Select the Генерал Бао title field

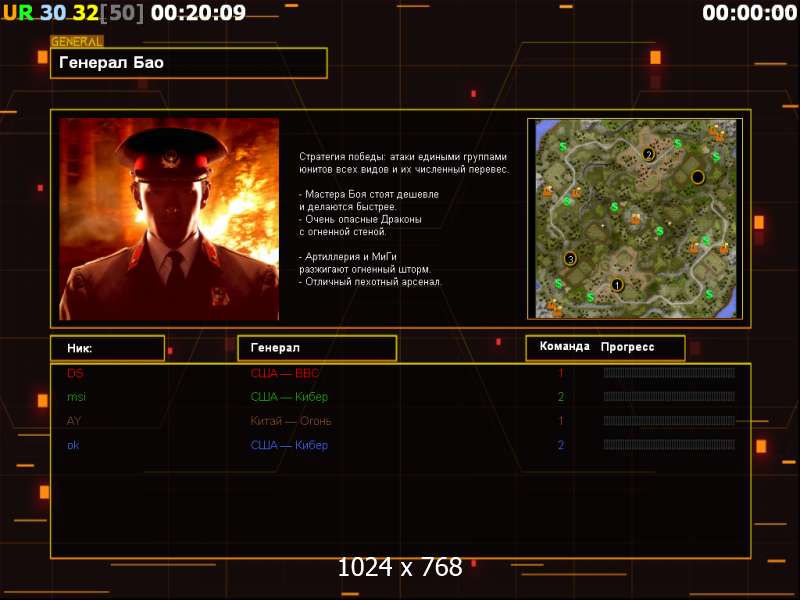[x=189, y=63]
